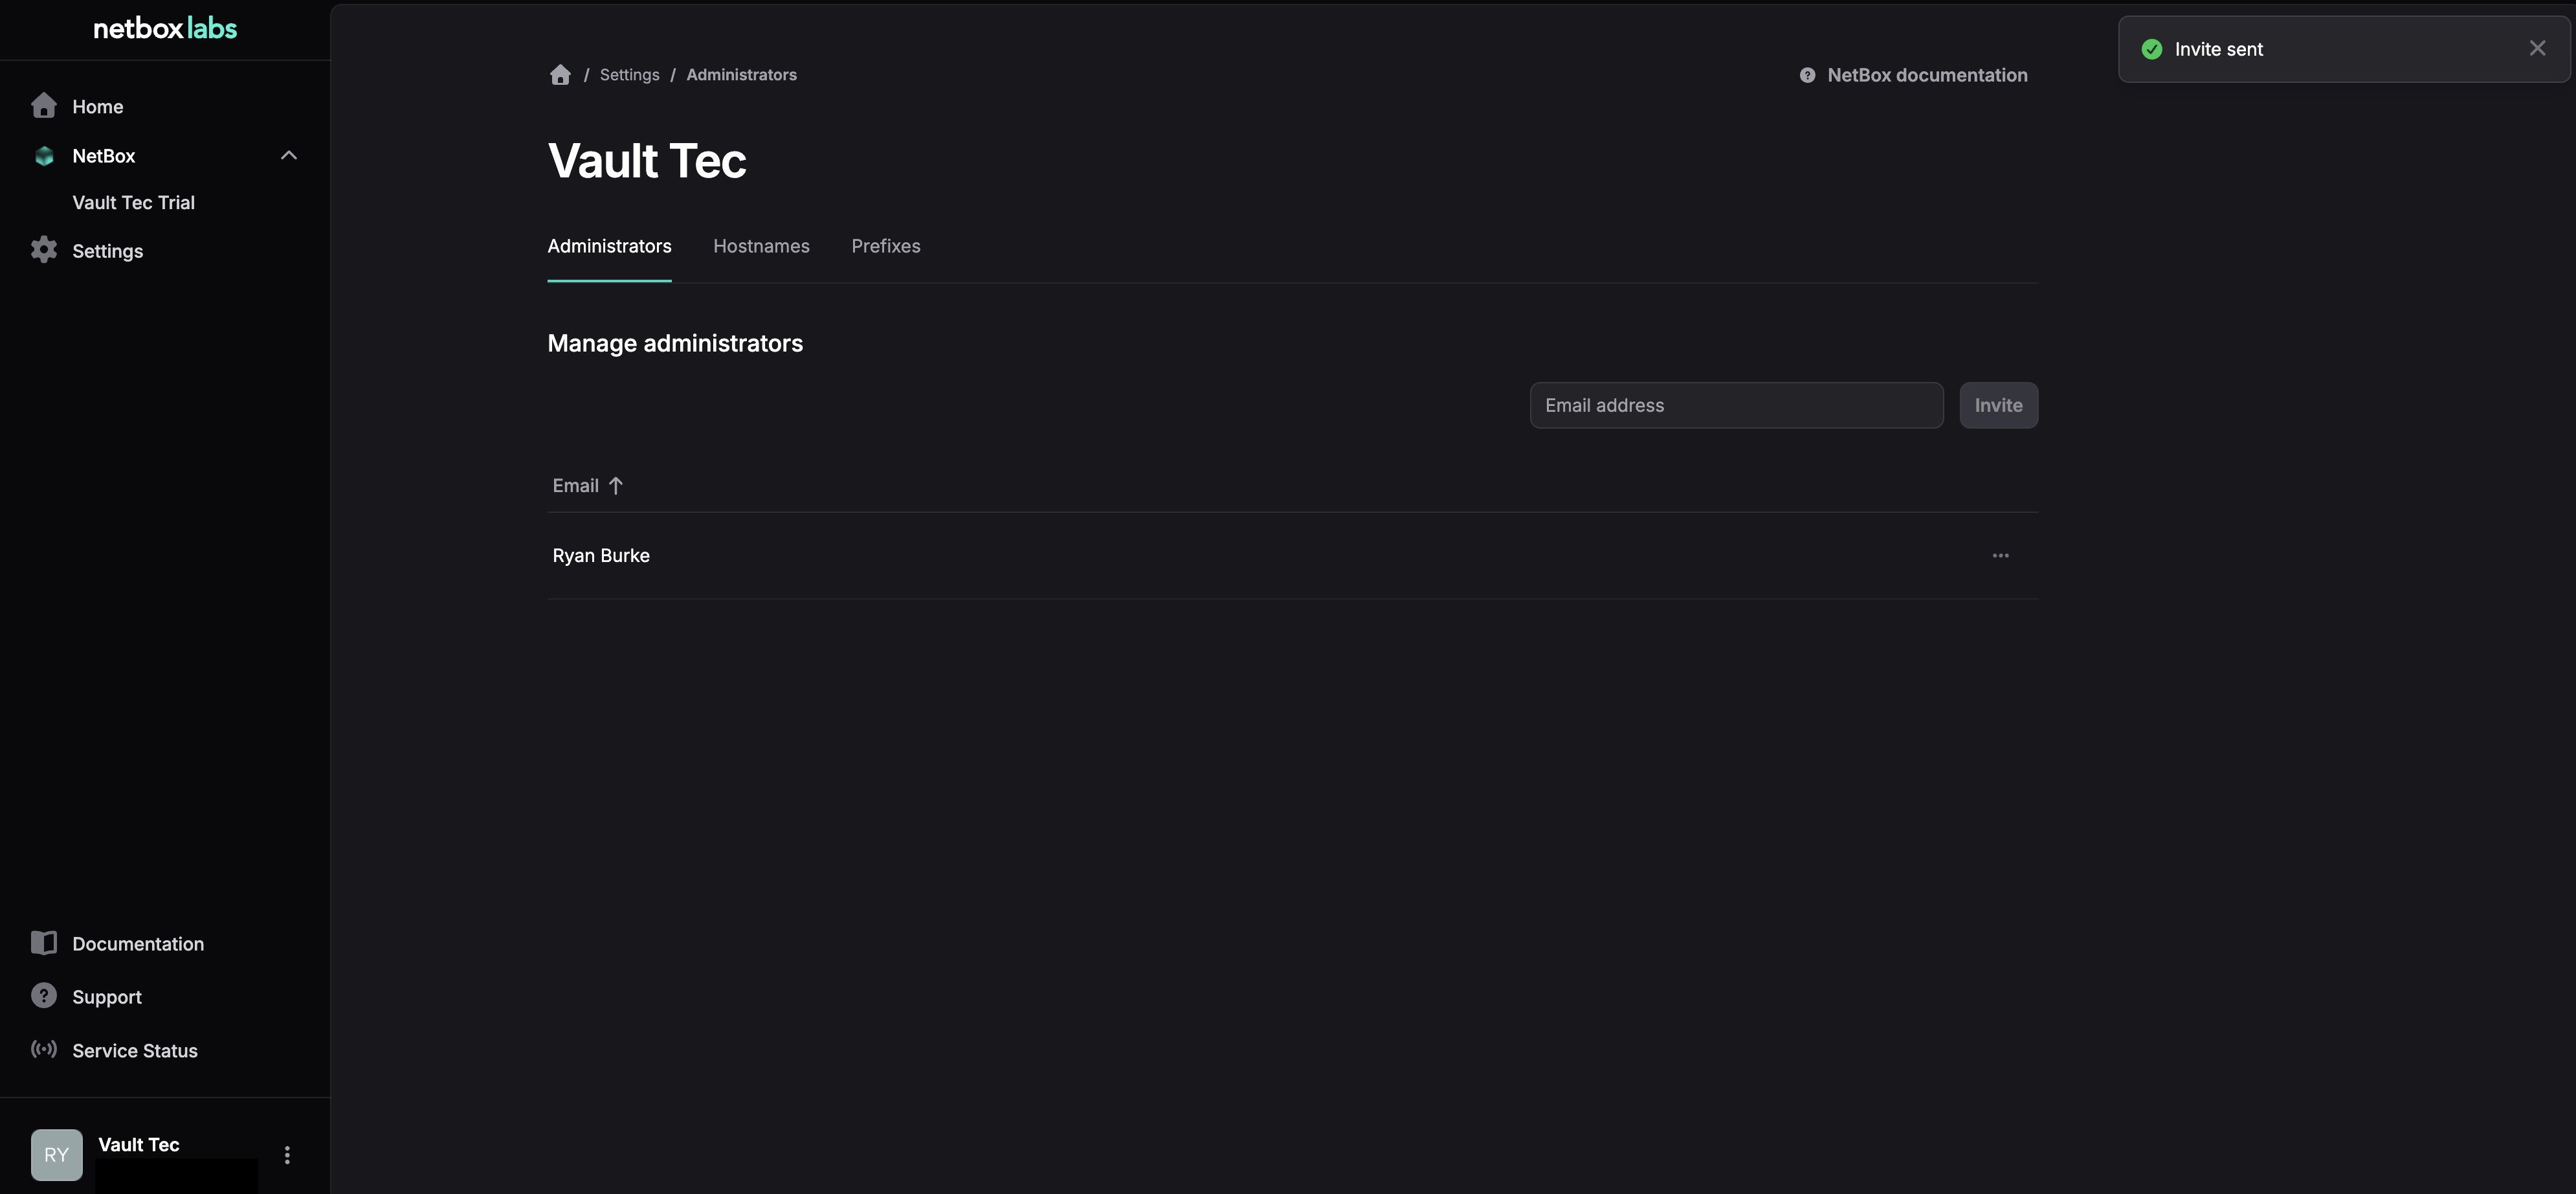Click the Invite button
This screenshot has height=1194, width=2576.
1998,404
